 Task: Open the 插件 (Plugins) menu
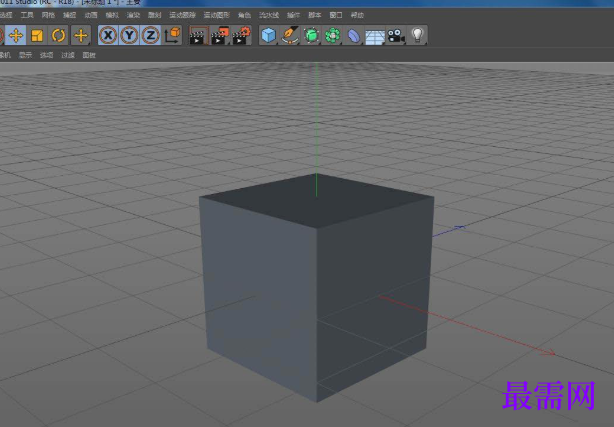click(293, 15)
